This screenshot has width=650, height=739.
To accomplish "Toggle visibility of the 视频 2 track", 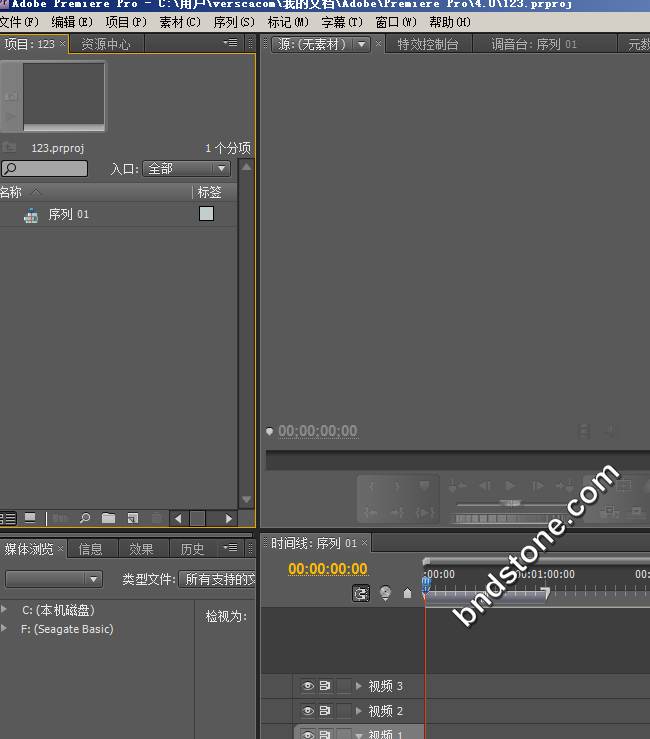I will click(x=308, y=711).
